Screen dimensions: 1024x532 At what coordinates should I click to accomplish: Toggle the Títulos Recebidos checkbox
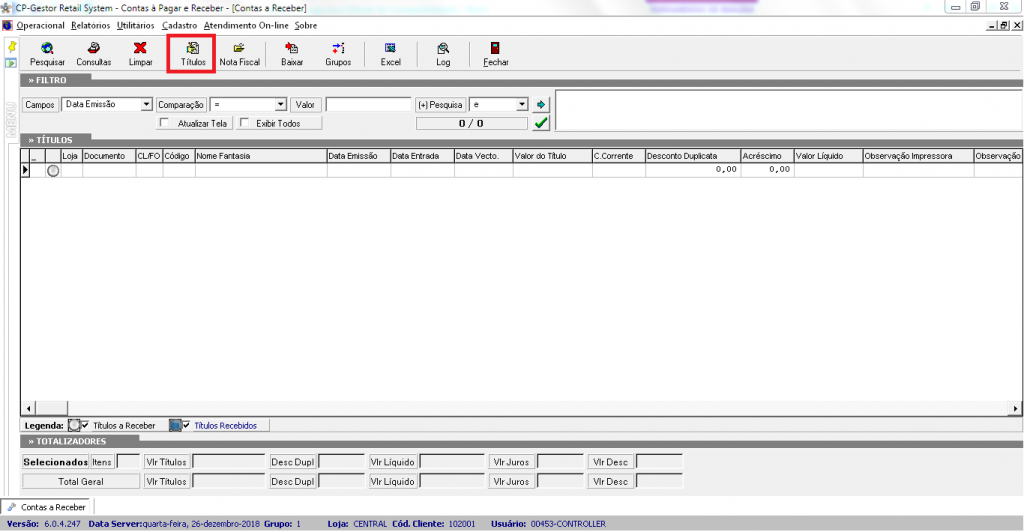click(187, 426)
